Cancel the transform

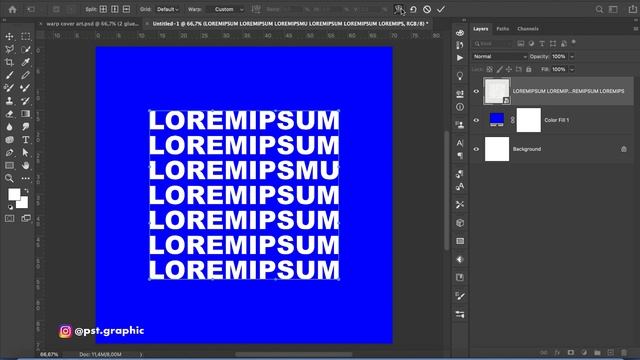(x=427, y=9)
